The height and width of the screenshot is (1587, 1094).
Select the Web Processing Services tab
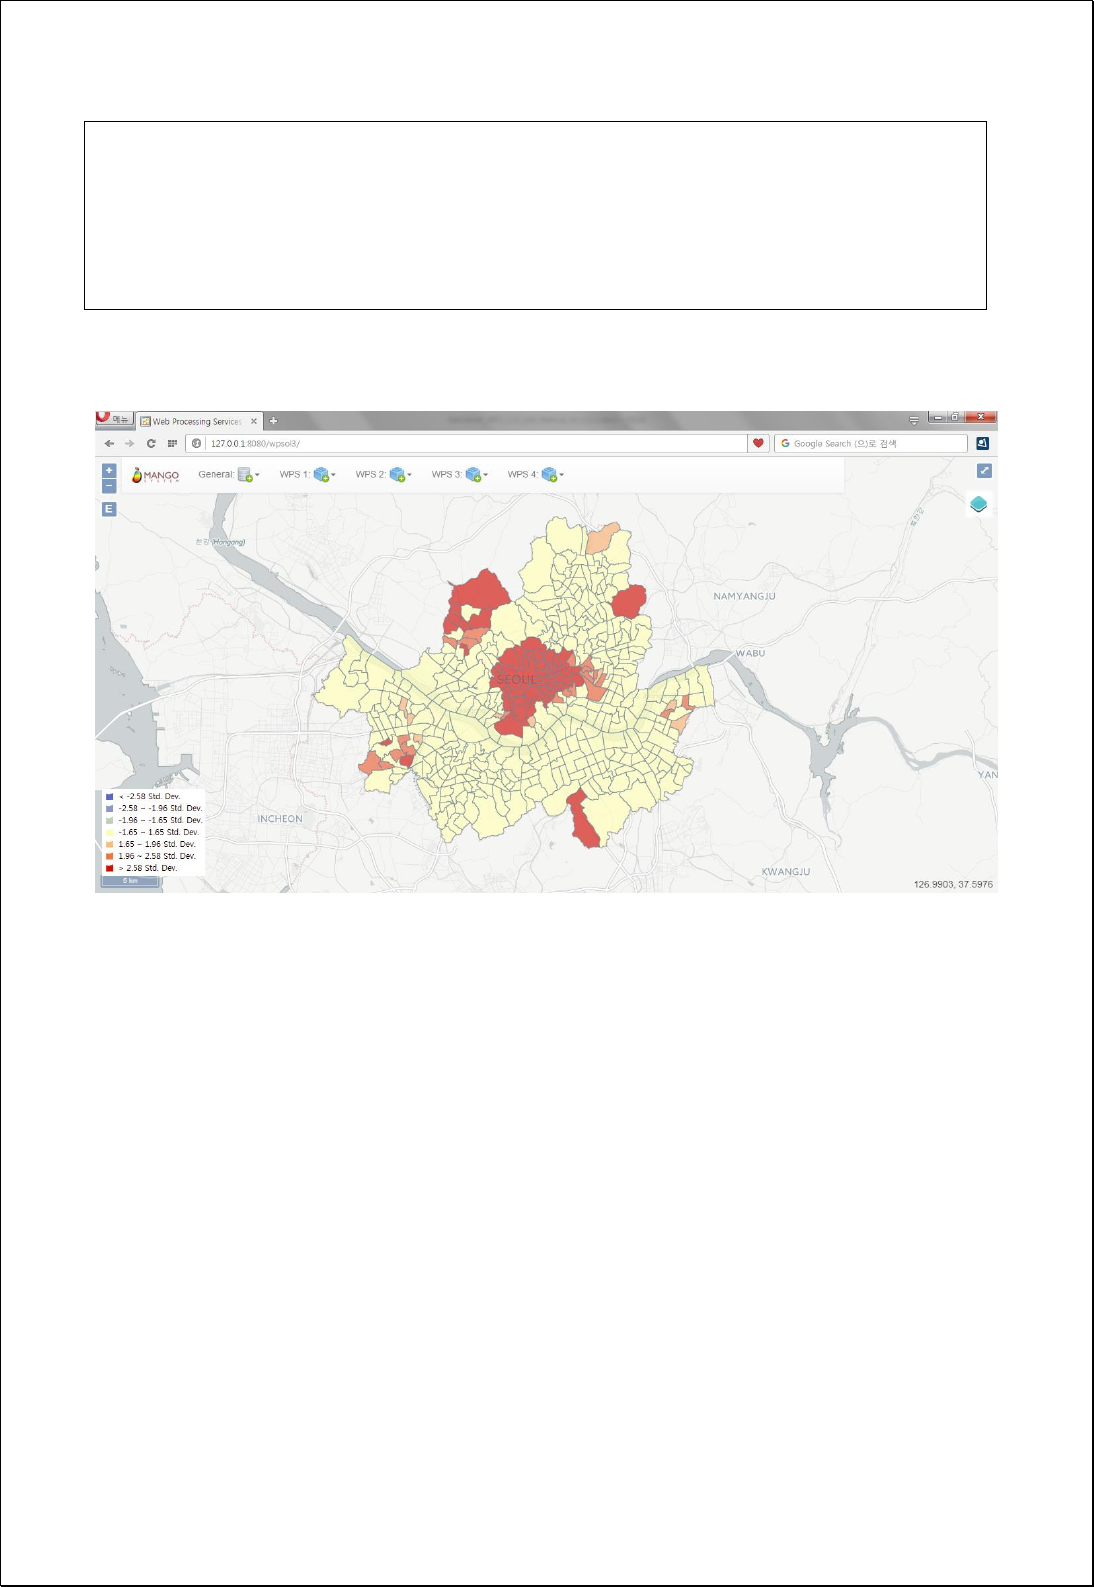coord(198,421)
